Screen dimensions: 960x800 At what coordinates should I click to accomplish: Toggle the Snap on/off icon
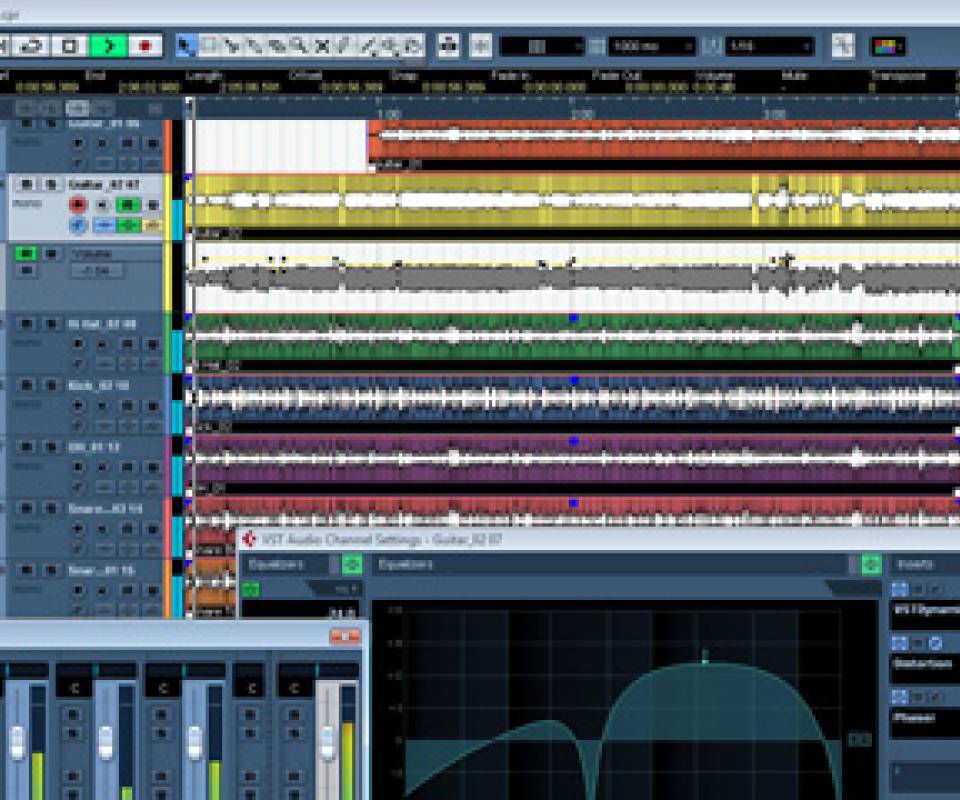480,46
